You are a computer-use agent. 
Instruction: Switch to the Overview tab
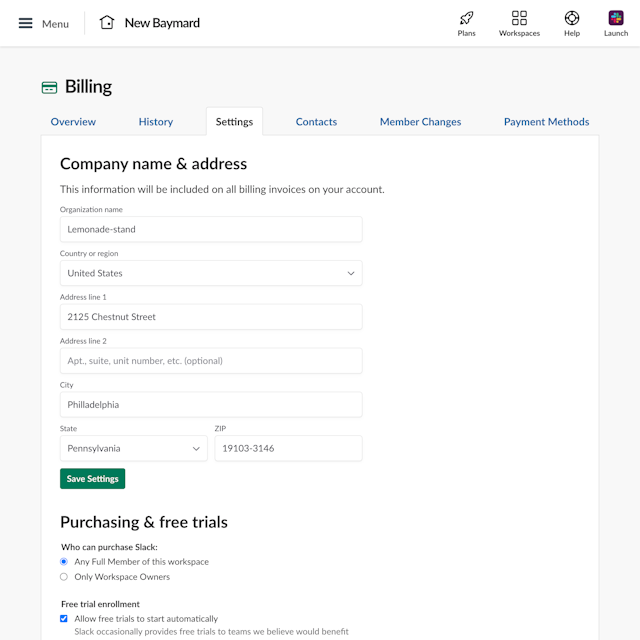(73, 122)
